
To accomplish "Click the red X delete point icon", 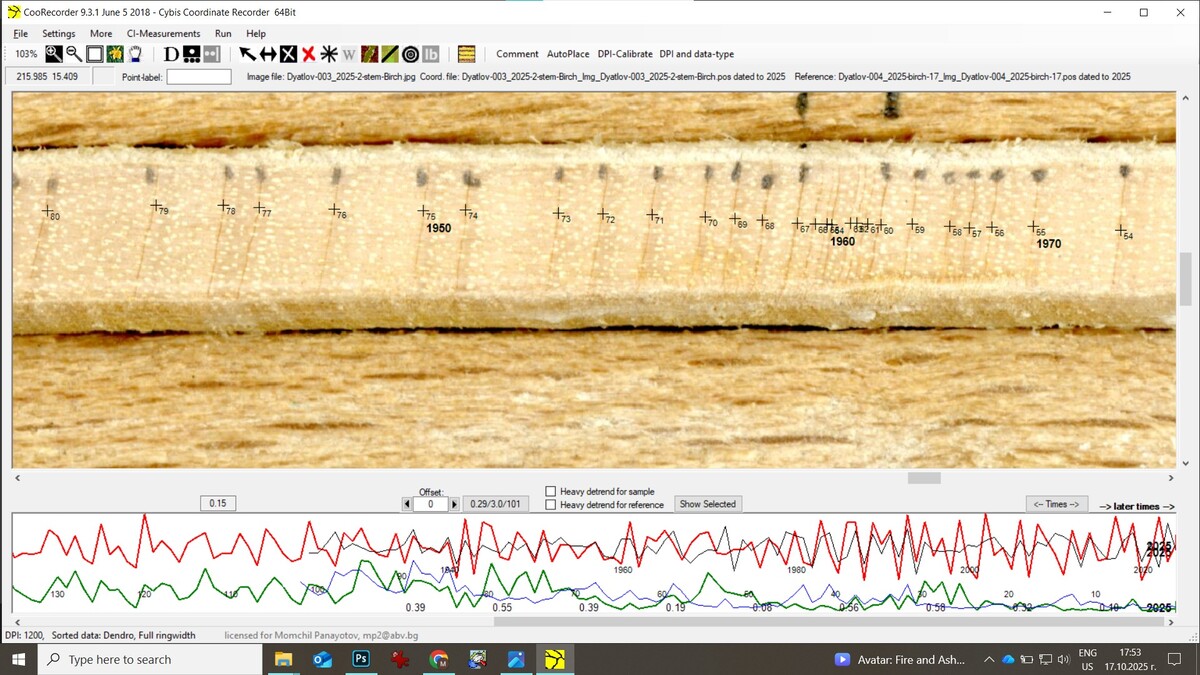I will [309, 54].
